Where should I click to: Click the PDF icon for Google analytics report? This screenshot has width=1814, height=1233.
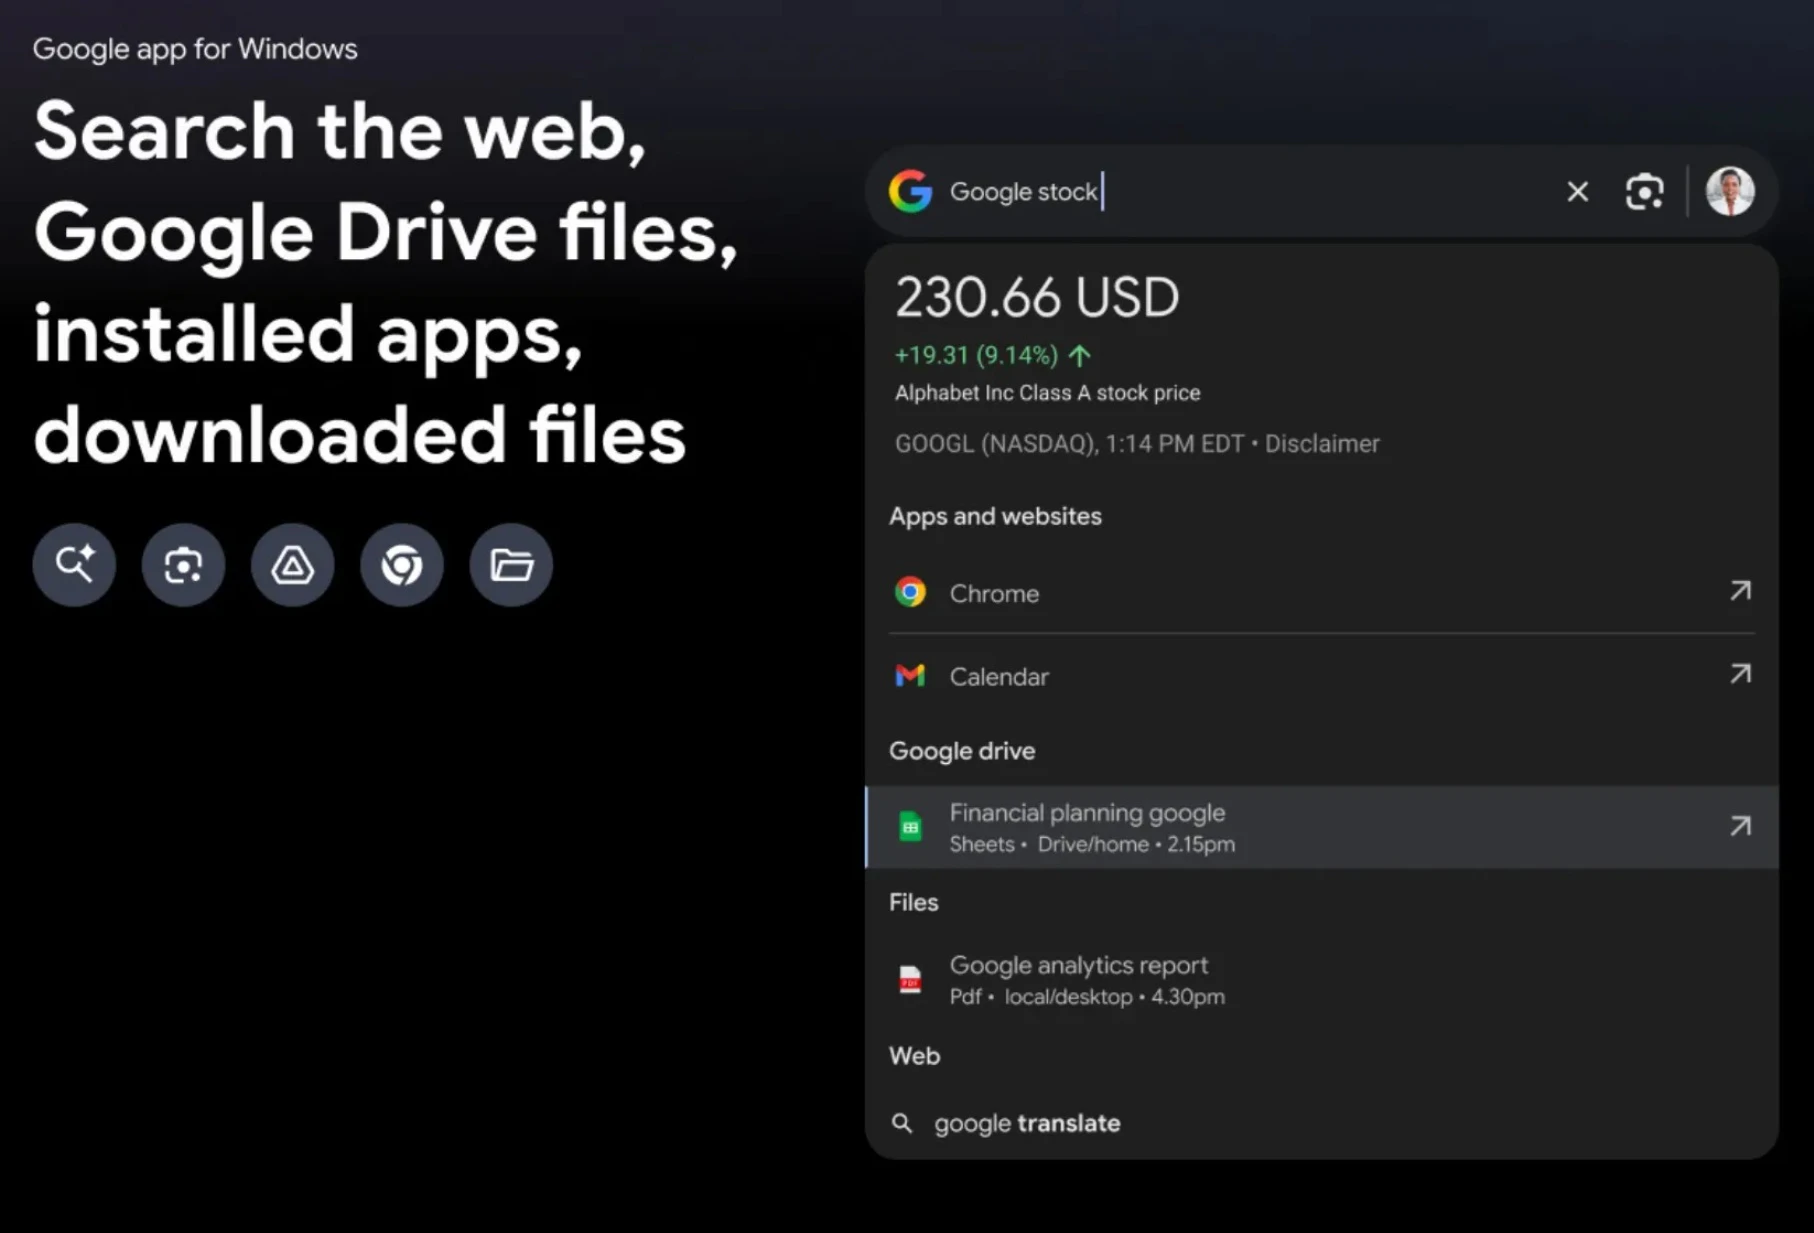point(911,979)
